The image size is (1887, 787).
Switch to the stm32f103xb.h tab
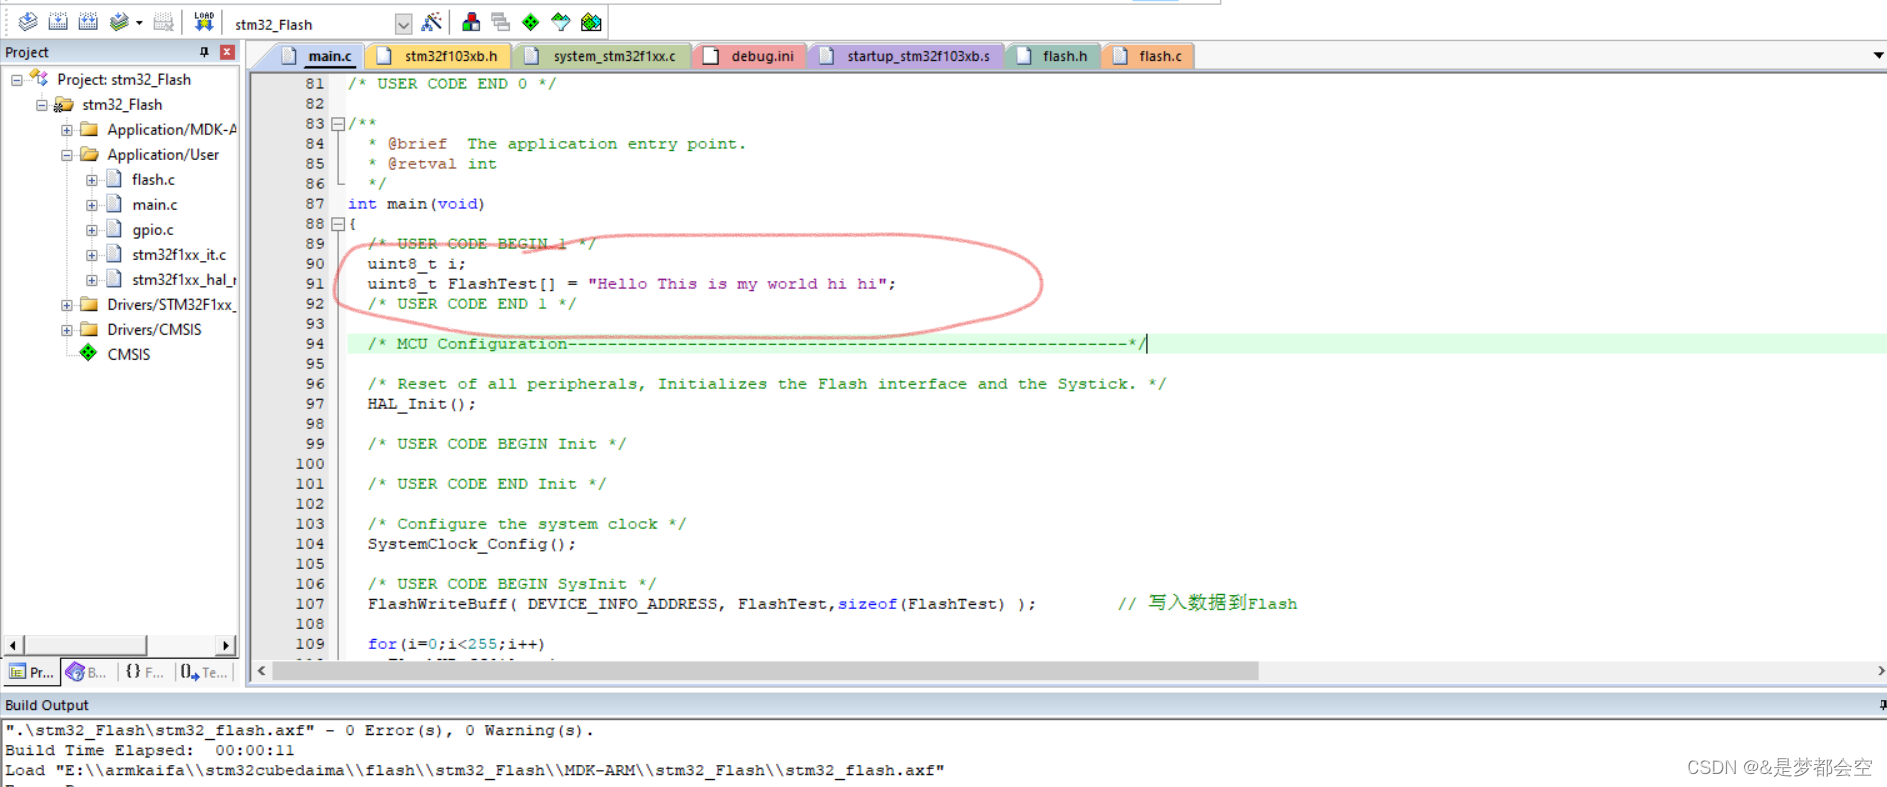[439, 56]
